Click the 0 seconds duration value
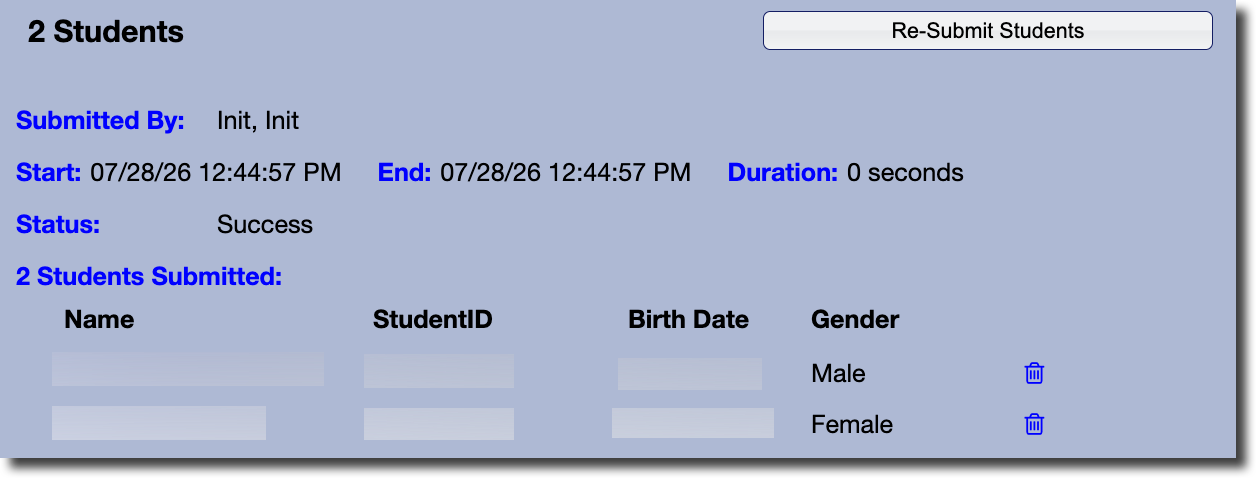This screenshot has height=478, width=1256. (905, 173)
